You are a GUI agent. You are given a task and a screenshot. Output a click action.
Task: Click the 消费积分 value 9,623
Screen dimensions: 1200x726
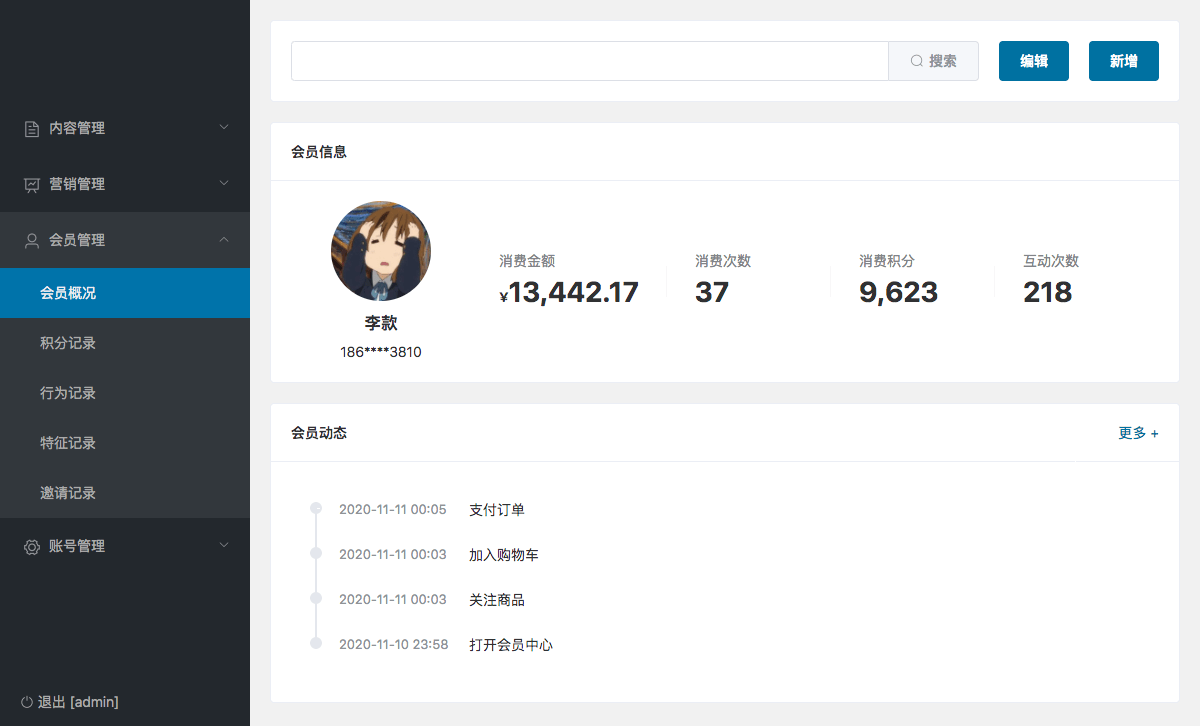tap(898, 292)
